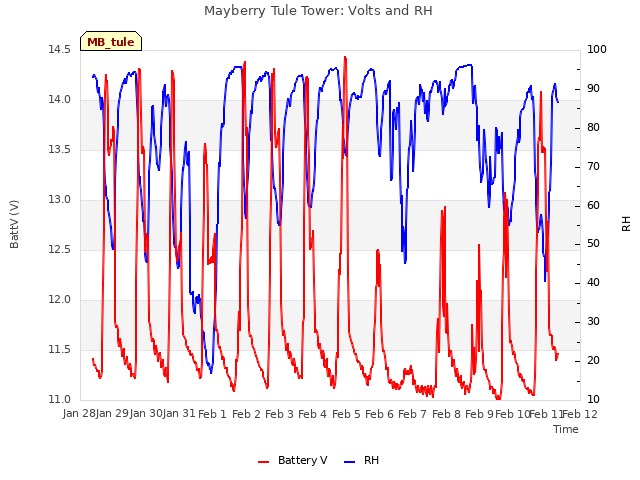The image size is (640, 480).
Task: Click the 13.5 voltage tick label
Action: pos(60,149)
